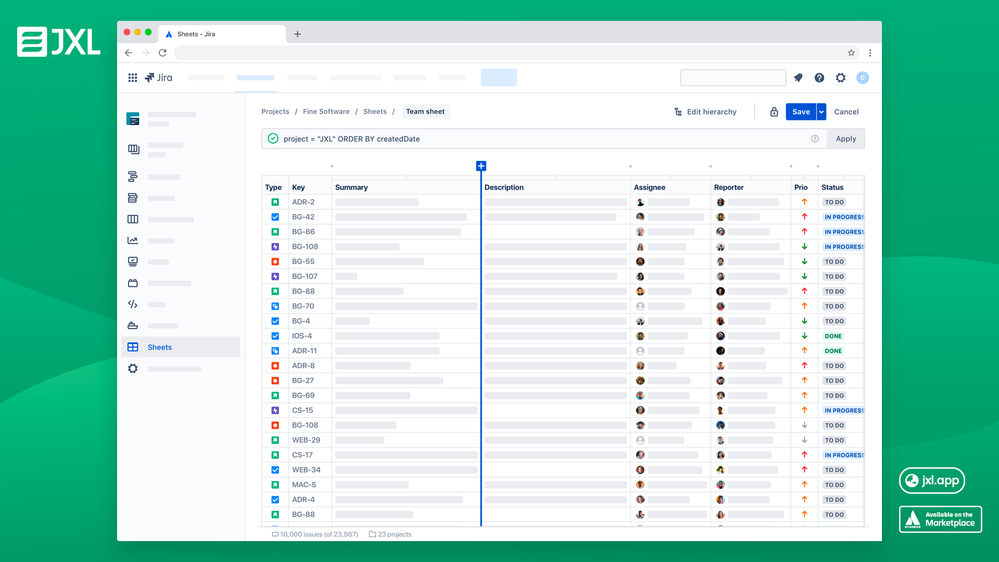Change the IN PROGRESS status of BG-42
Screen dimensions: 999x562
(844, 217)
